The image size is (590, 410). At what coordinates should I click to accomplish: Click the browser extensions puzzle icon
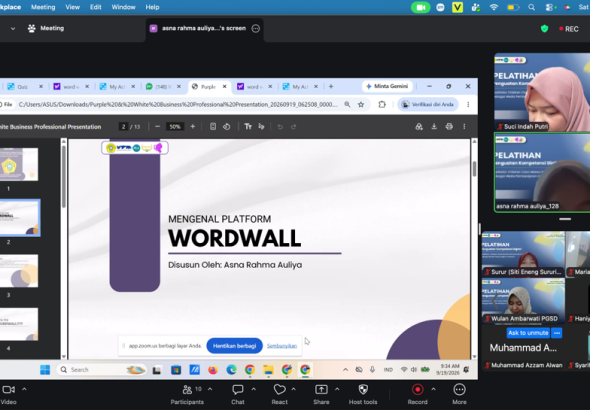[x=382, y=105]
